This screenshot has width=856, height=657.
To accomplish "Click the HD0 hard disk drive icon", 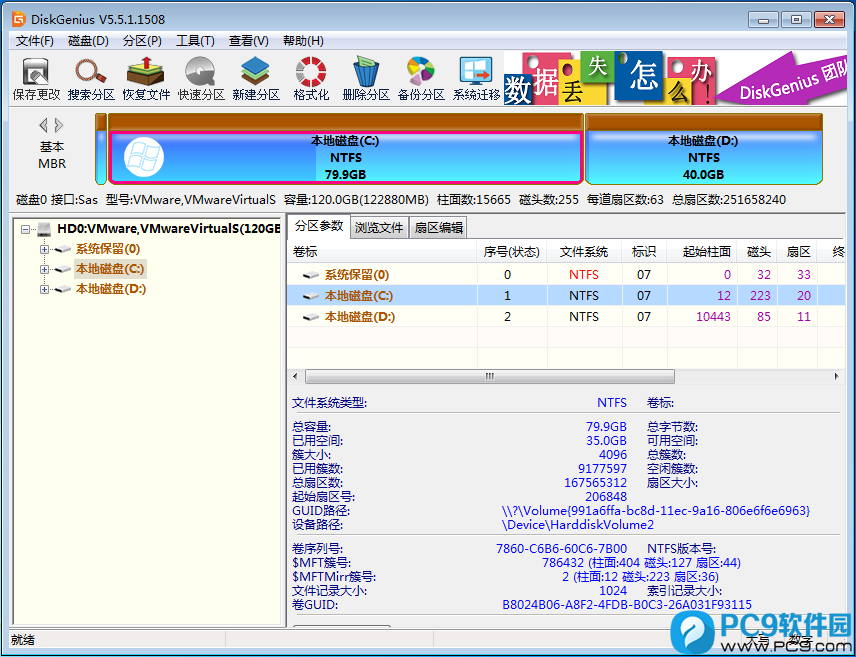I will (x=45, y=229).
